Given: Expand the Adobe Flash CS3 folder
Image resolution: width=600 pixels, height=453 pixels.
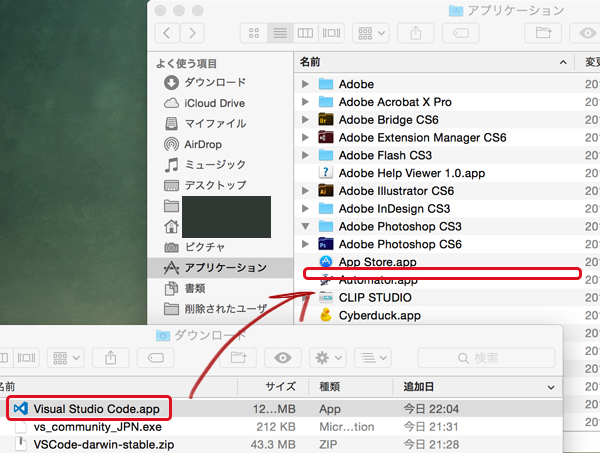Looking at the screenshot, I should (x=305, y=155).
